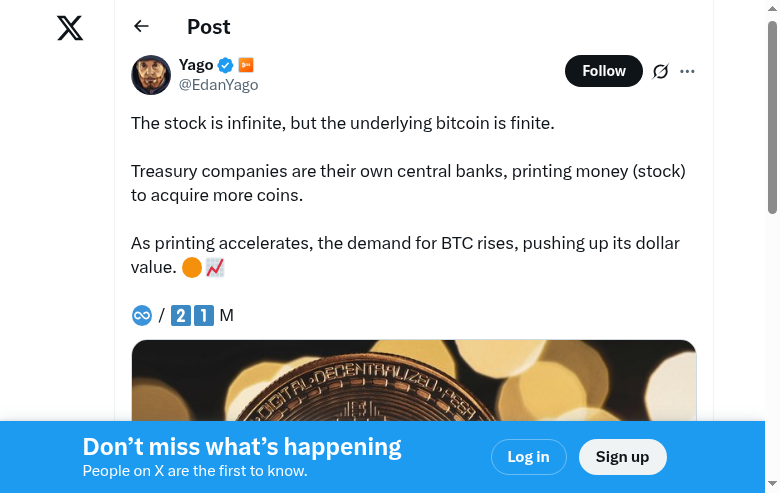Click the "Don't miss what's happening" banner text

[242, 447]
